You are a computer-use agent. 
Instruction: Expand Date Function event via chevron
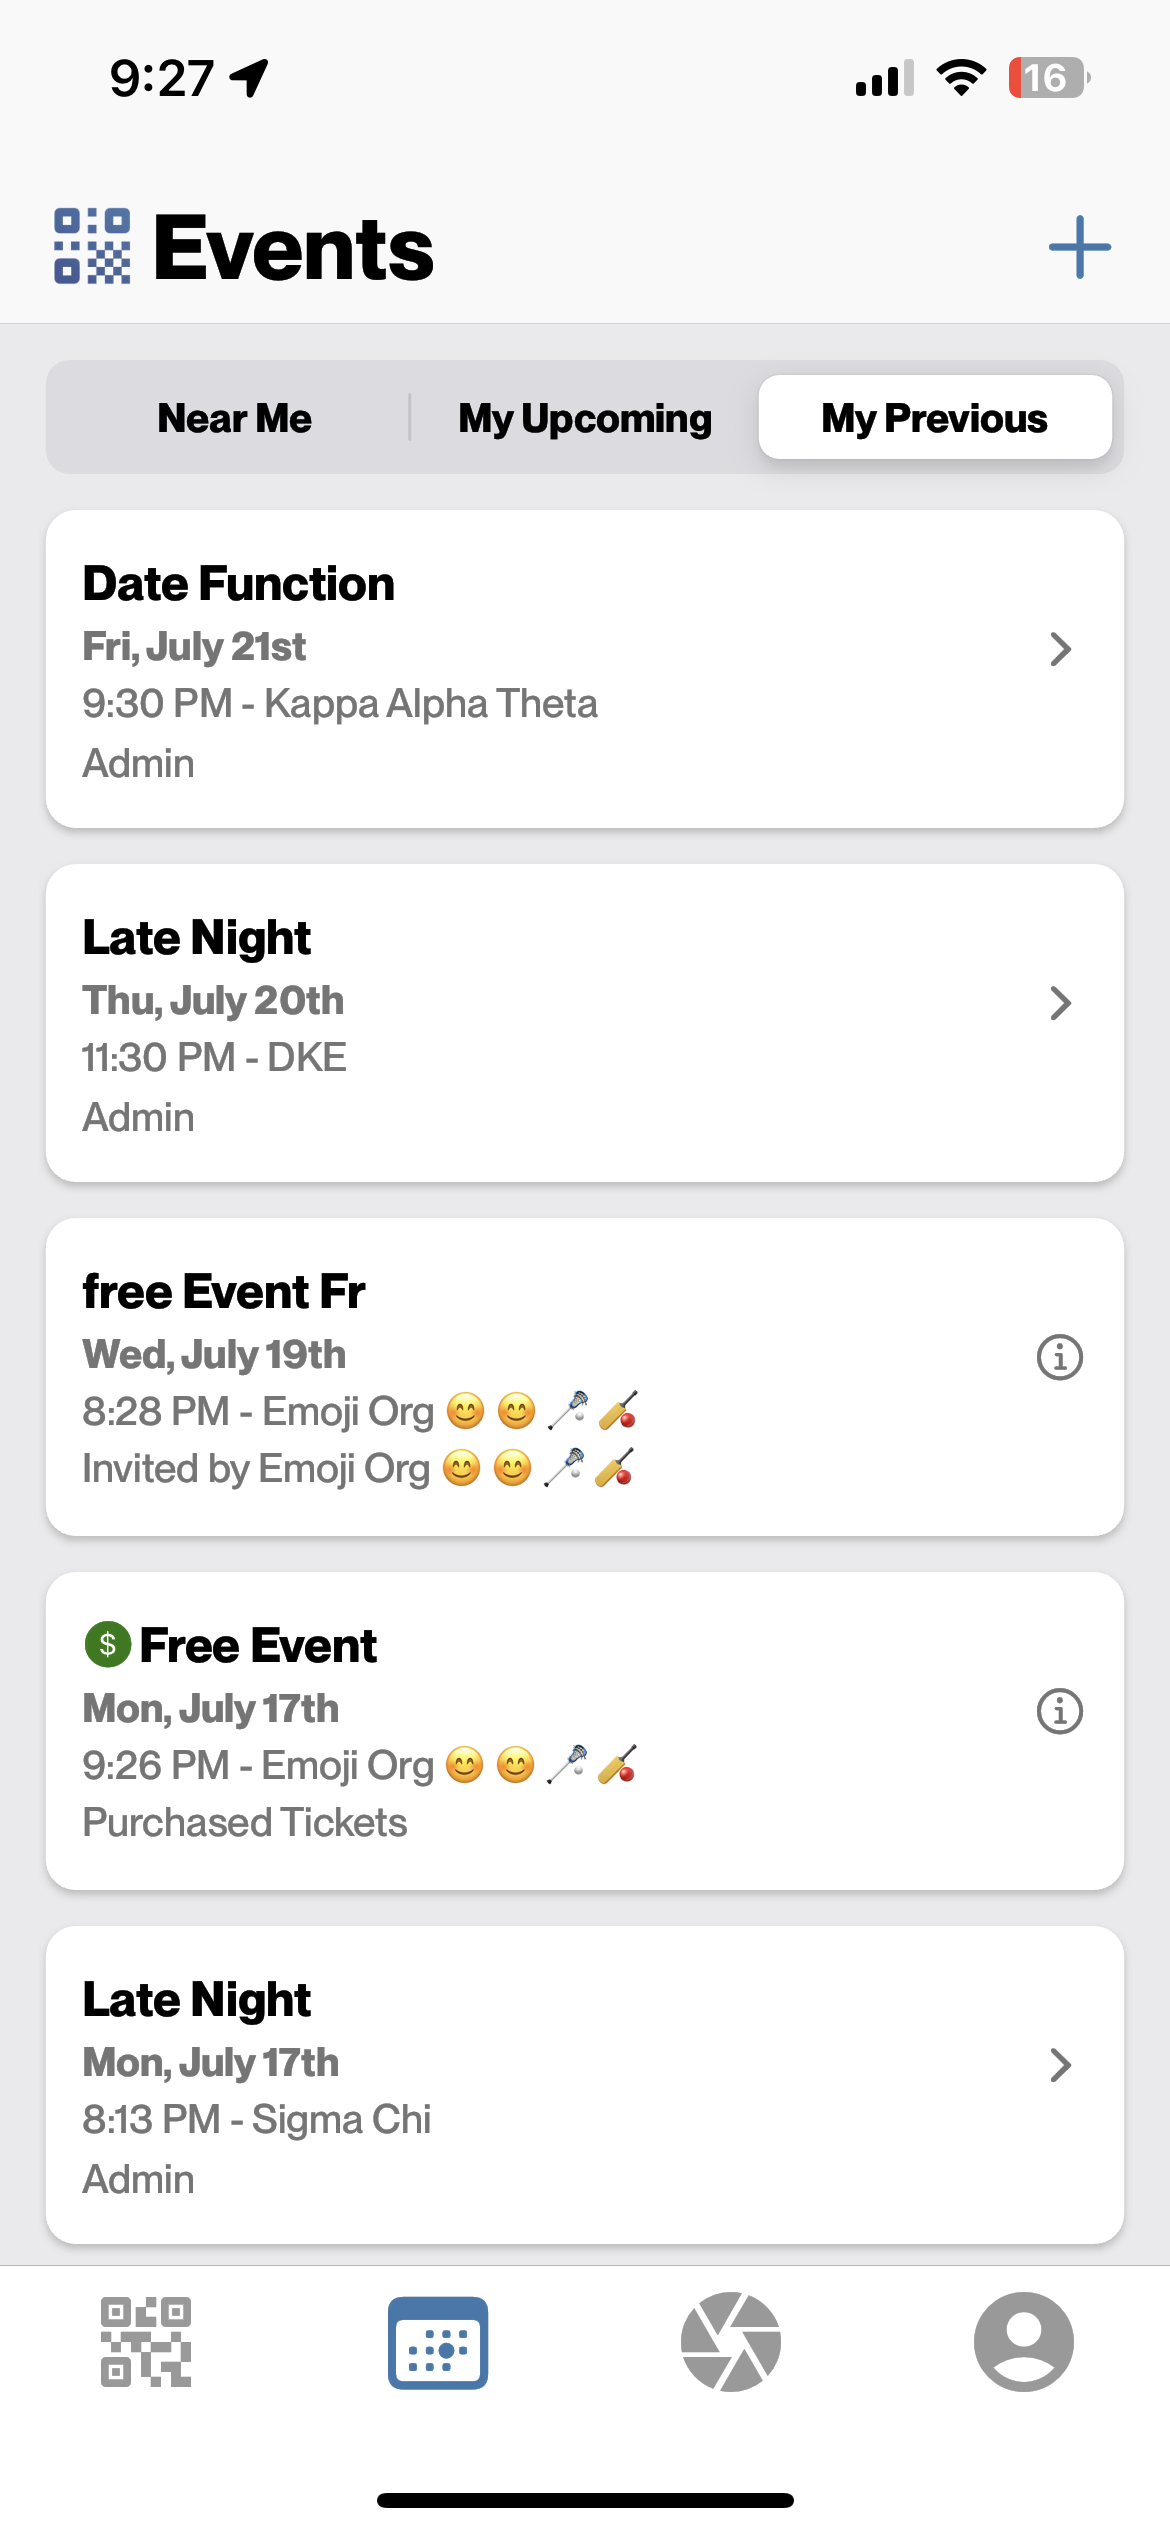1061,649
